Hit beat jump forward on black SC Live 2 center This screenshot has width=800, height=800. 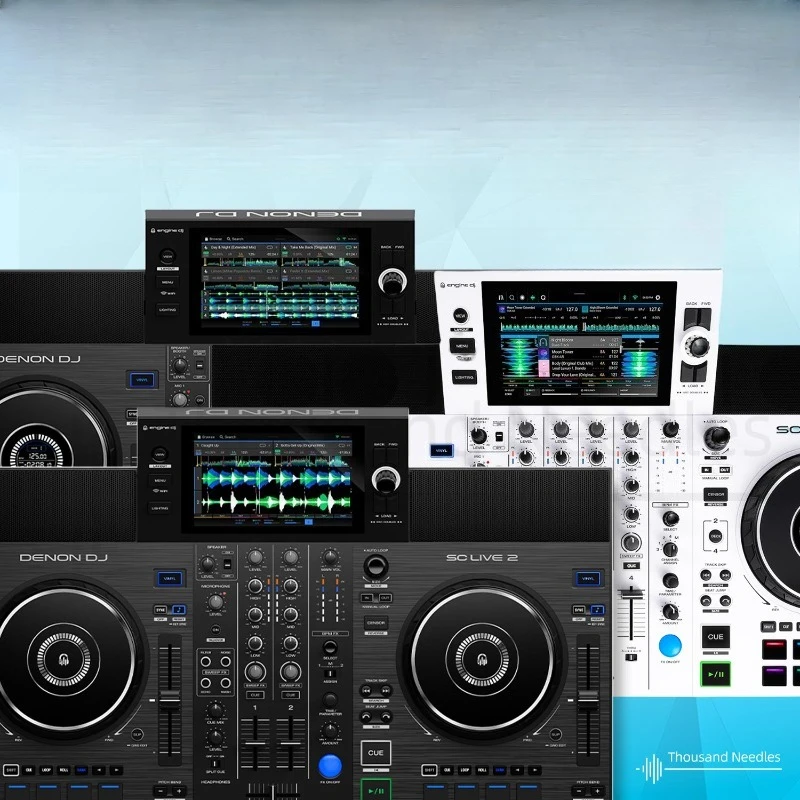(x=386, y=716)
